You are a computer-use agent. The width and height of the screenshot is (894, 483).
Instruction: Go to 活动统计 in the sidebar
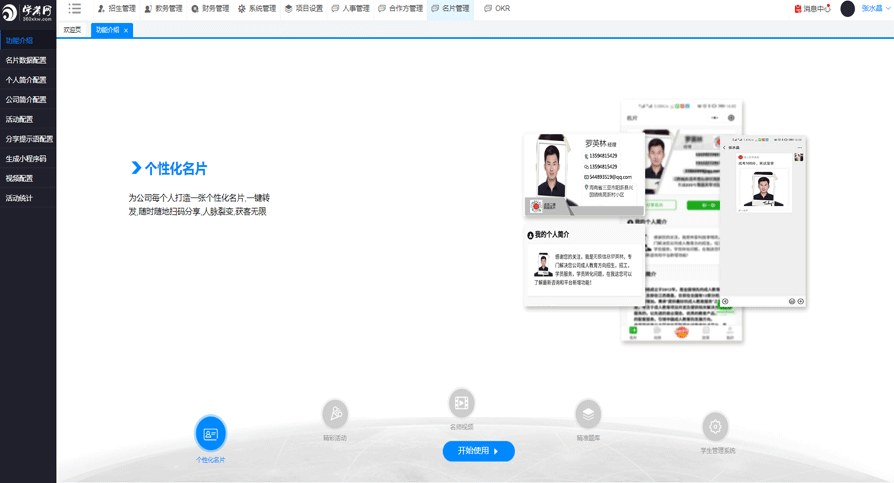[x=19, y=198]
